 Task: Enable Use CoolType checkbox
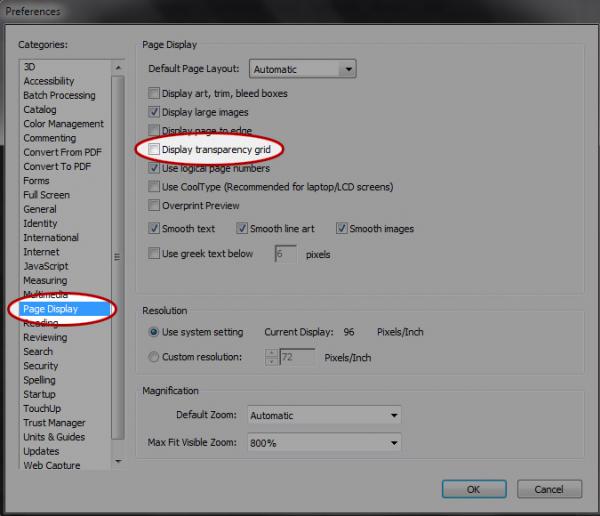click(154, 186)
